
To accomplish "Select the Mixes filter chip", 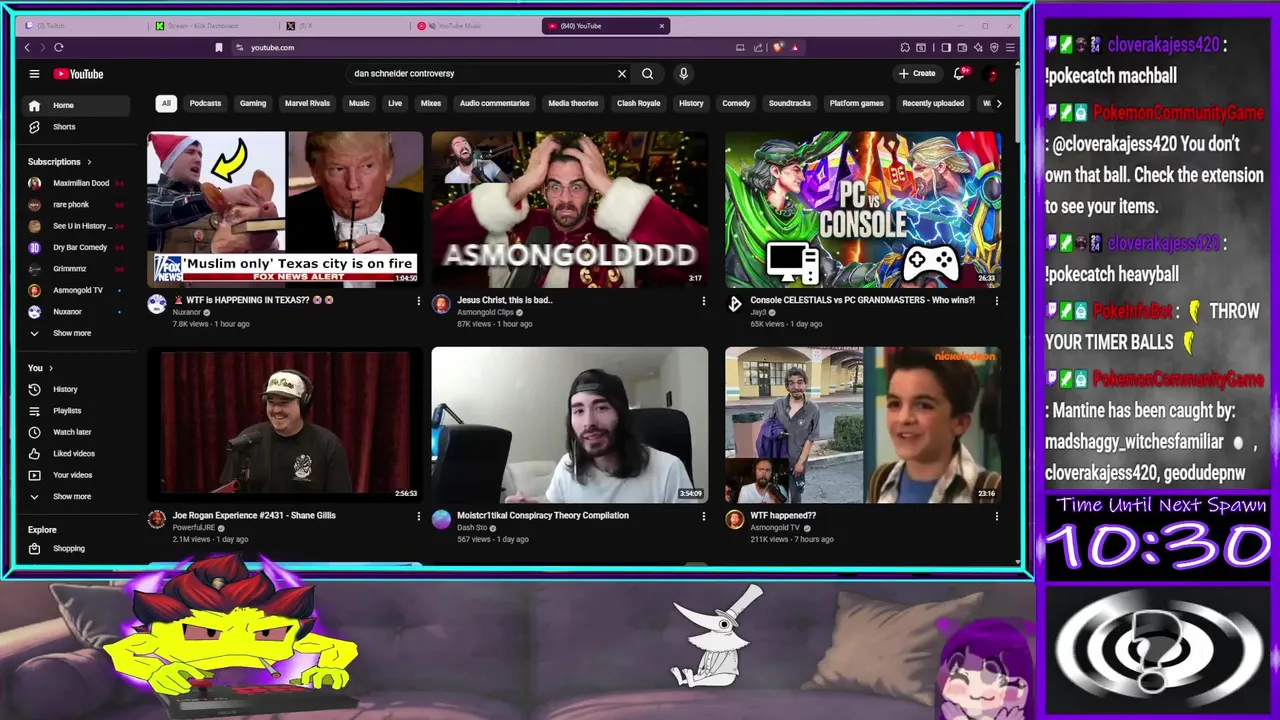I will pyautogui.click(x=431, y=103).
